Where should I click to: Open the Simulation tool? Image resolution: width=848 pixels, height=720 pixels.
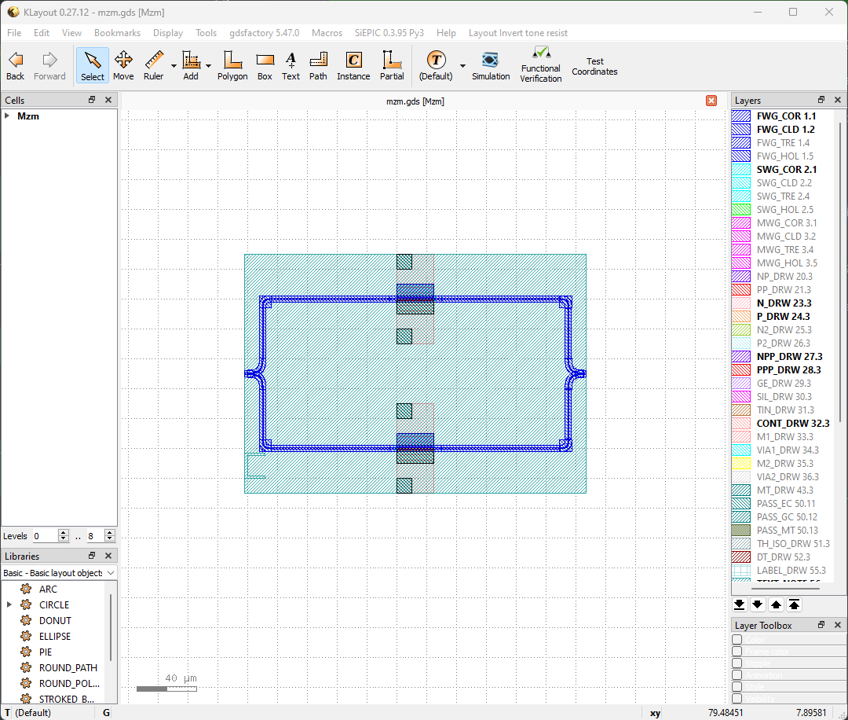click(x=491, y=65)
